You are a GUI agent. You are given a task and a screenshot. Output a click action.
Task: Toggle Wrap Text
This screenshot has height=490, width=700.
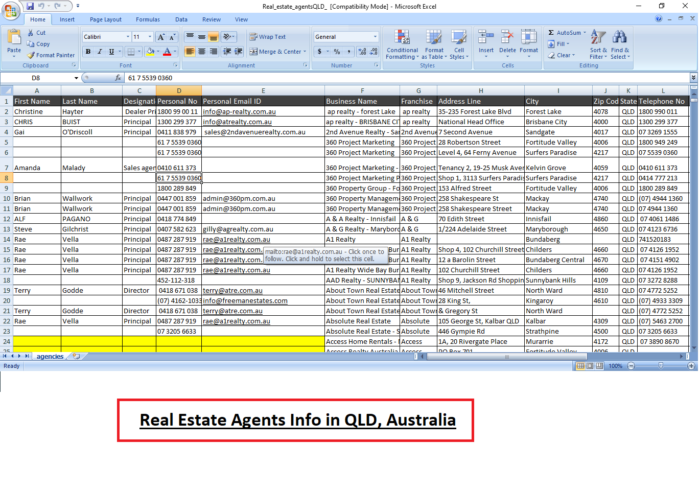268,37
